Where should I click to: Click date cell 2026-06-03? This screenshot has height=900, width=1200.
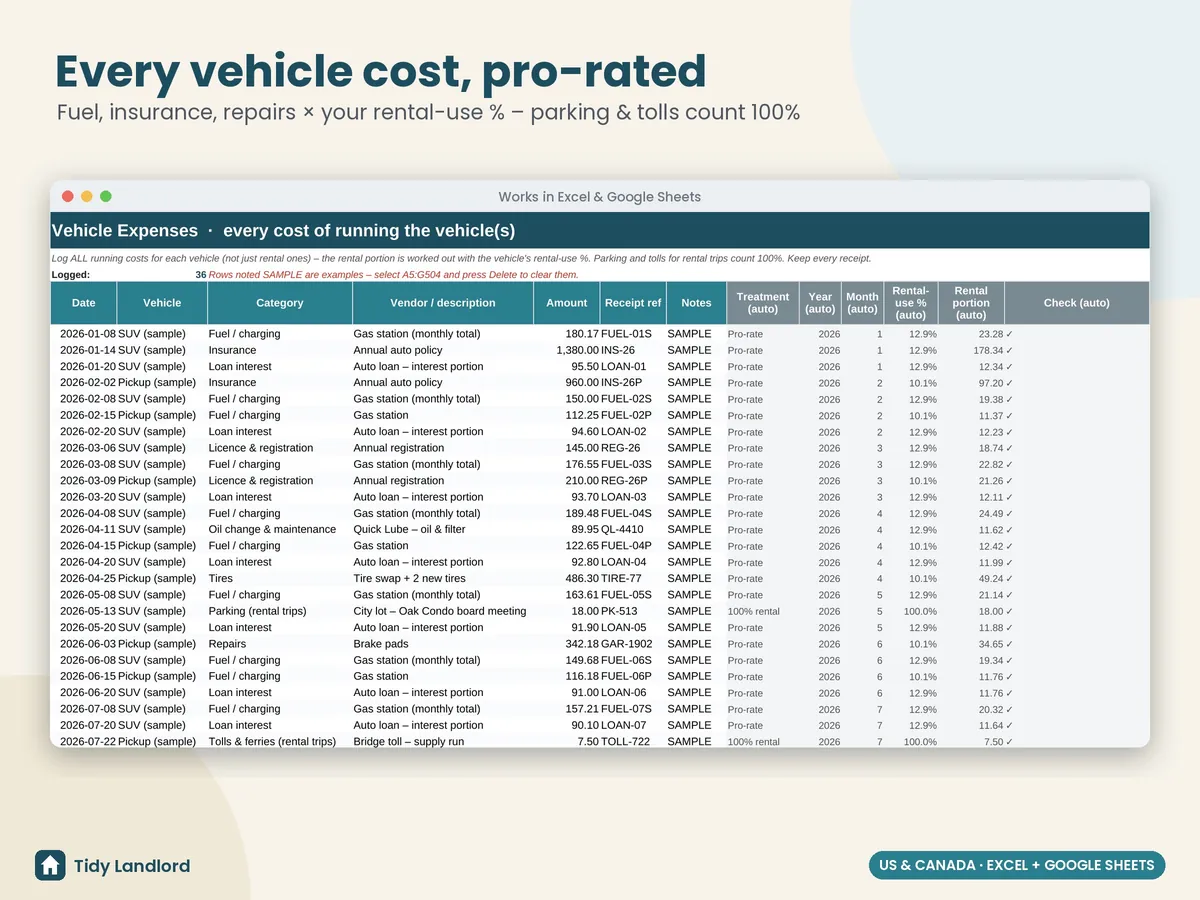tap(87, 644)
